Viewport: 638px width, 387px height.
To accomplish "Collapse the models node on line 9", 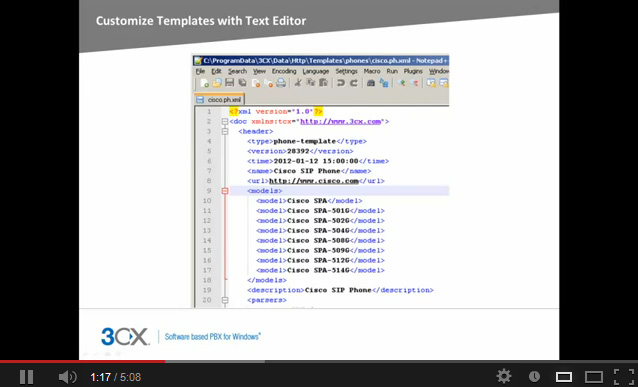I will tap(225, 191).
